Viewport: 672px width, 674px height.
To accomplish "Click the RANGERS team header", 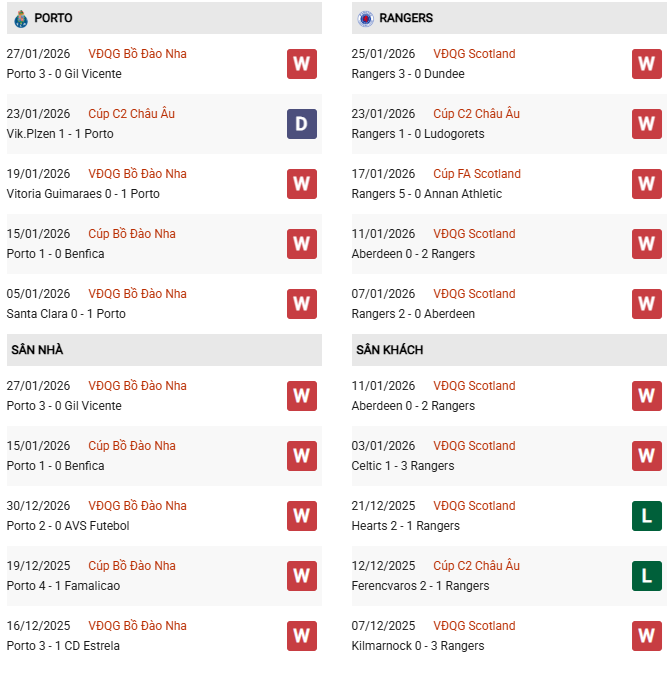I will (x=406, y=18).
